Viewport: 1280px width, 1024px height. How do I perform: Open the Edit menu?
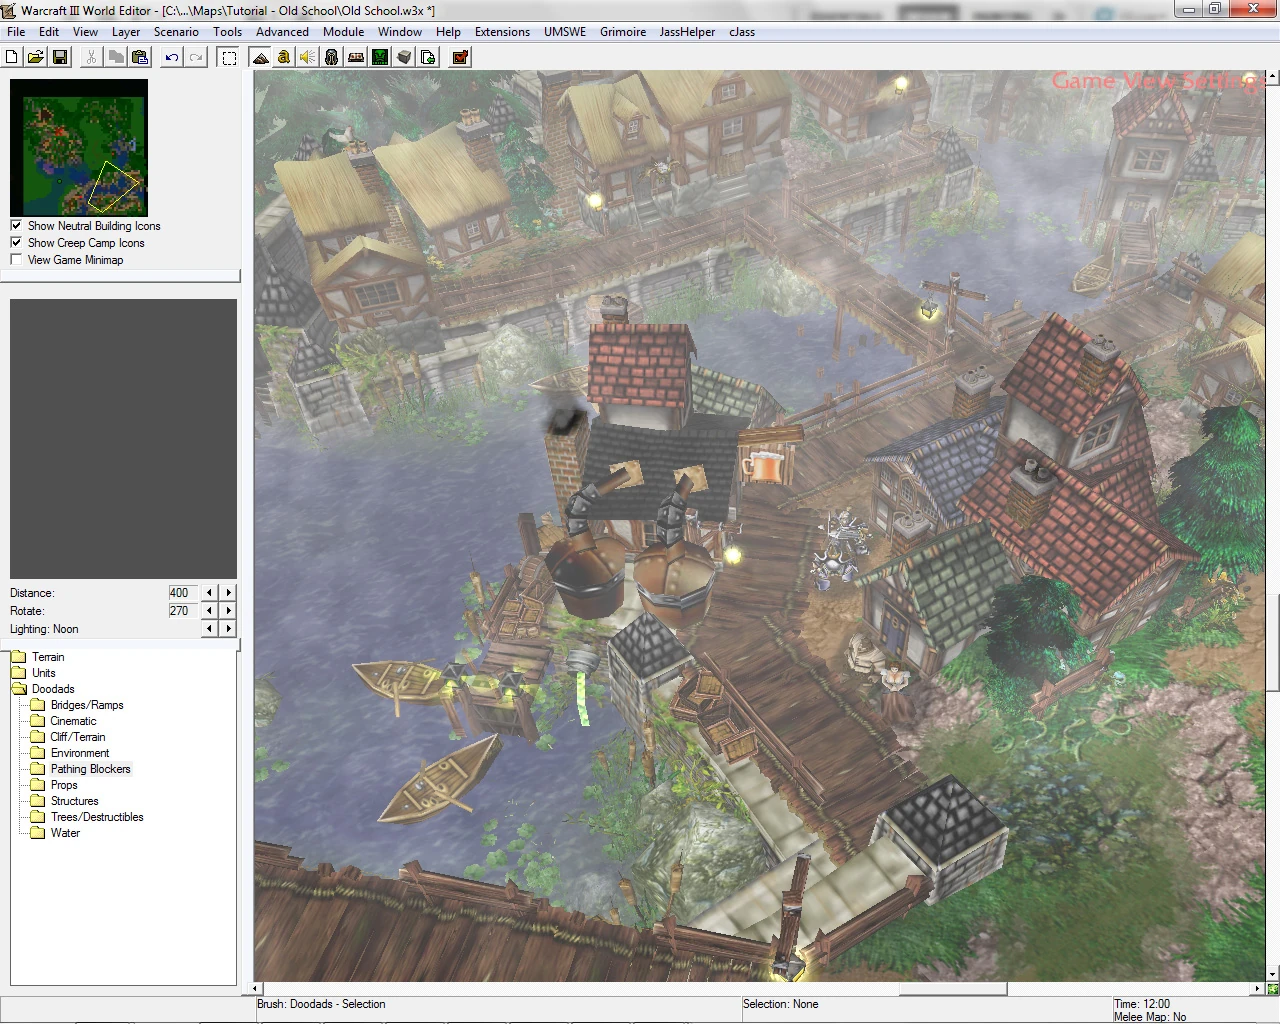(49, 32)
